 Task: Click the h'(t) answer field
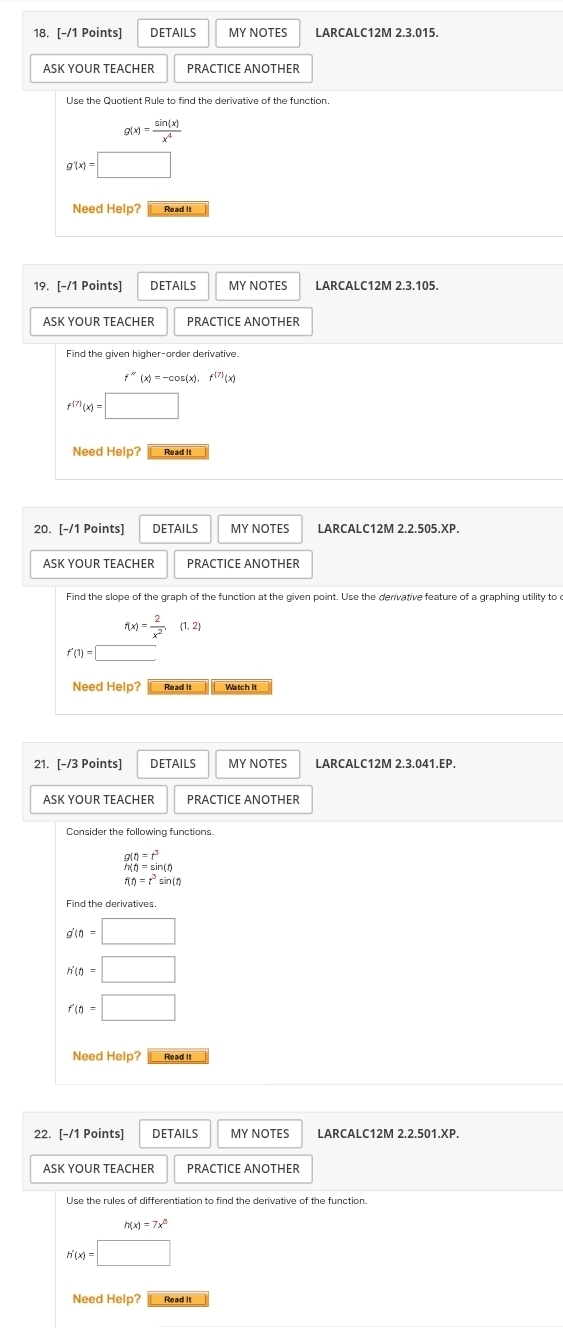tap(139, 970)
